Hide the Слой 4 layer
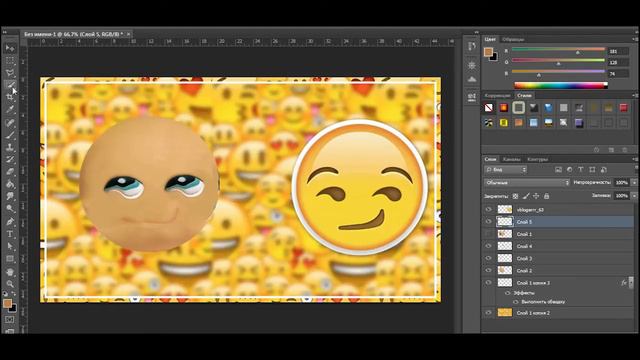 coord(488,246)
